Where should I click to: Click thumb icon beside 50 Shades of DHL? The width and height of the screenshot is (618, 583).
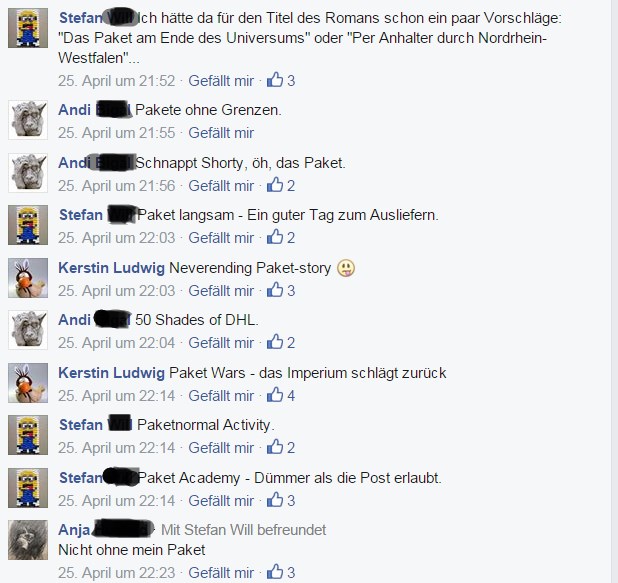(x=275, y=341)
